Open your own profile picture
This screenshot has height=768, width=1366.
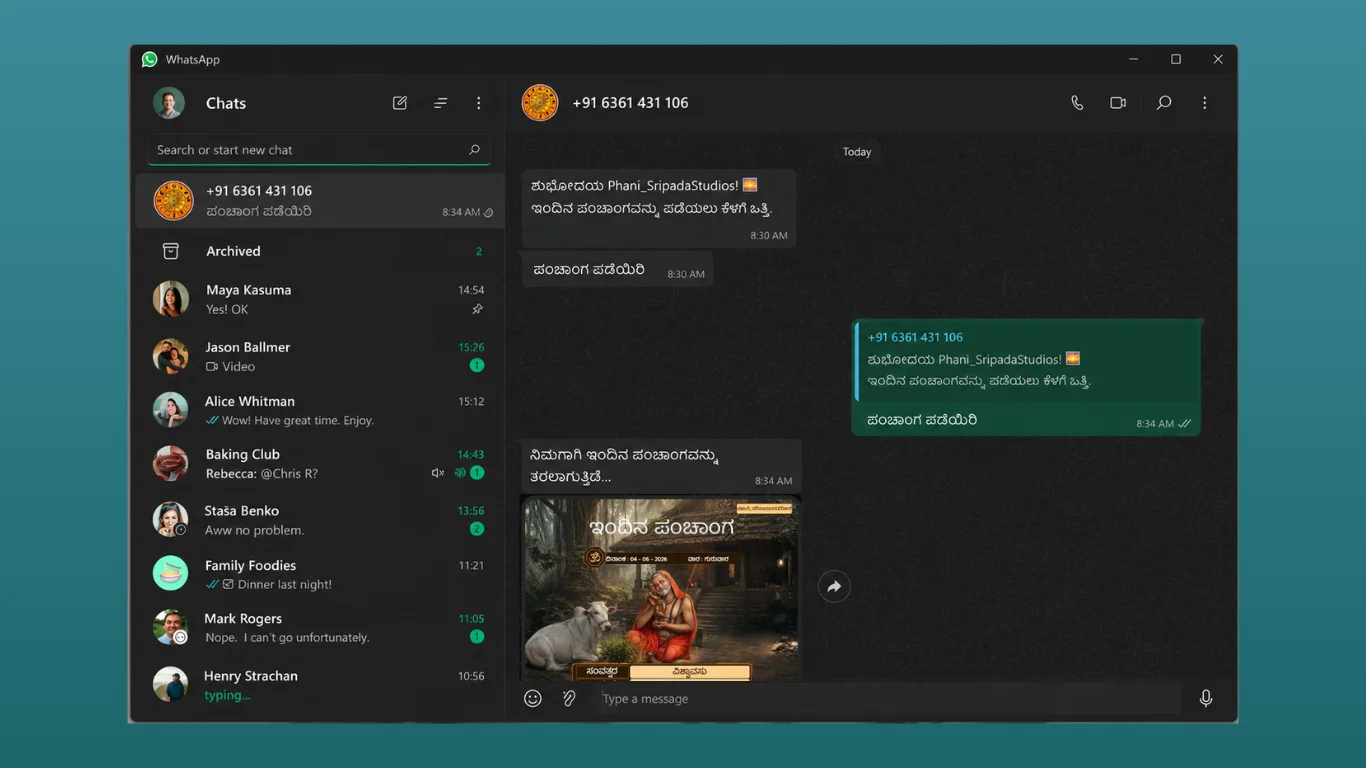click(169, 103)
